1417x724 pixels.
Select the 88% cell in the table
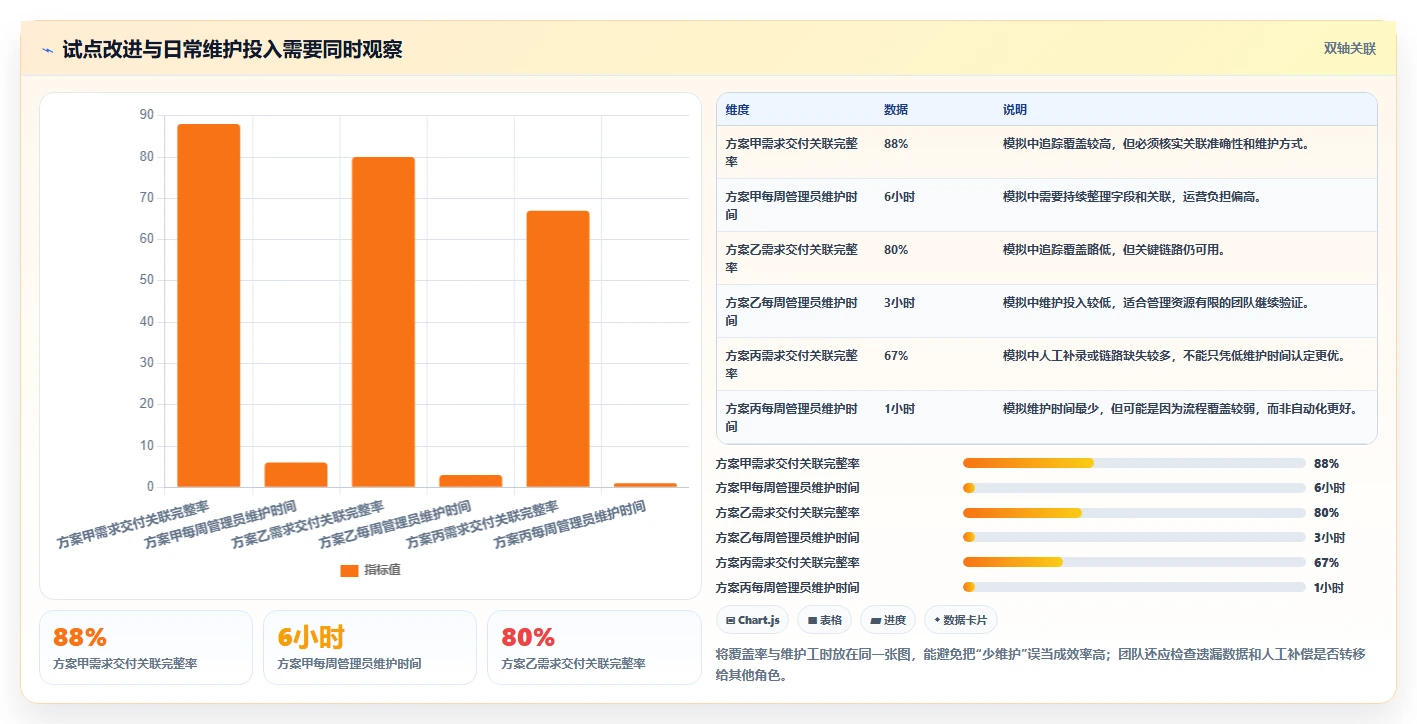(x=896, y=143)
